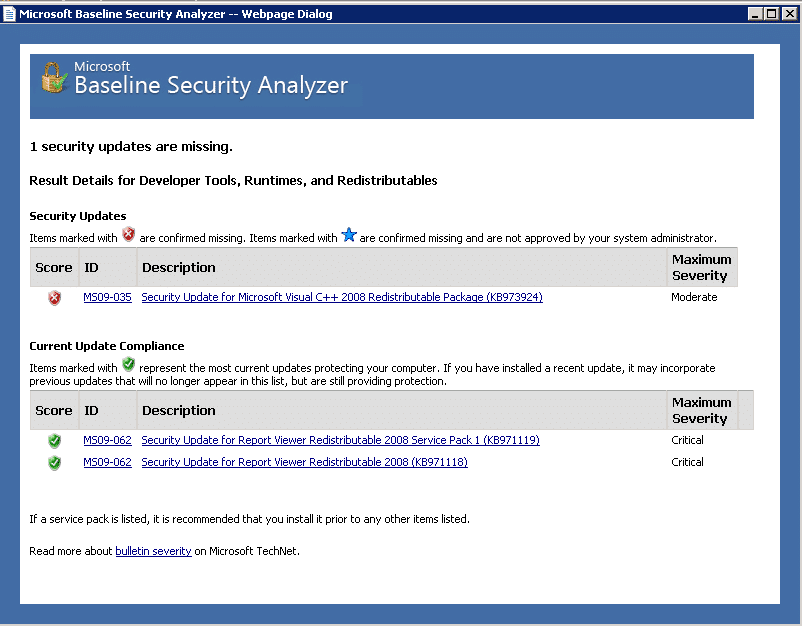This screenshot has height=626, width=802.
Task: Click the green shield score icon for KB971118
Action: coord(54,463)
